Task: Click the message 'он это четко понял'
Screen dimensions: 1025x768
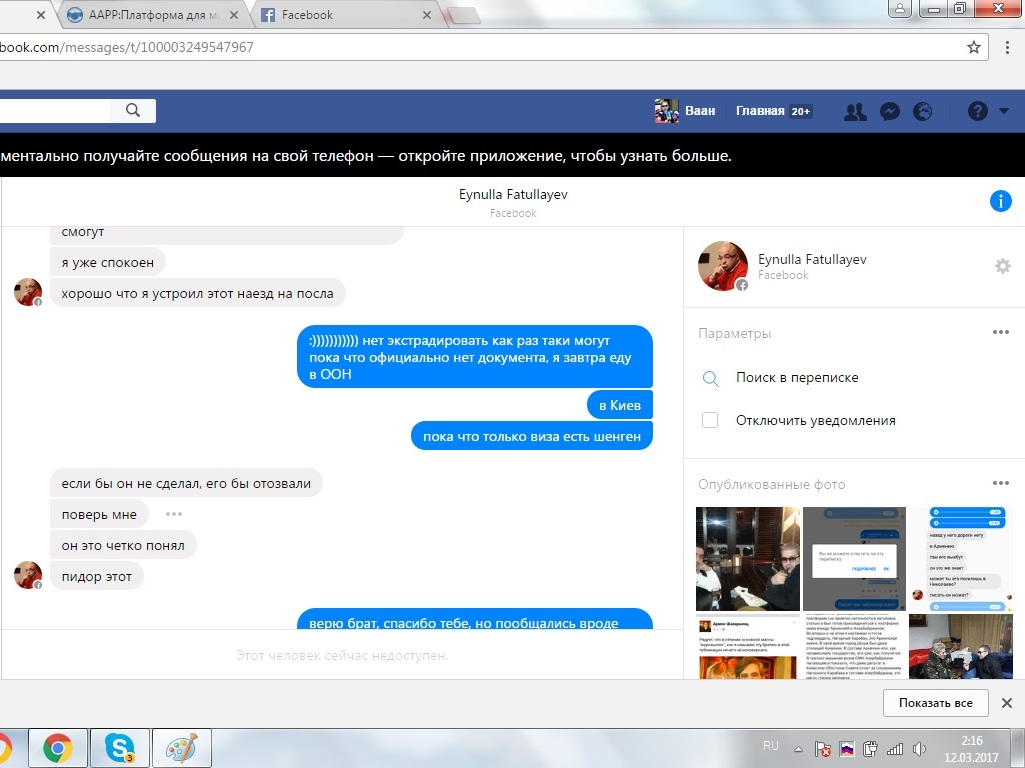Action: [x=123, y=545]
